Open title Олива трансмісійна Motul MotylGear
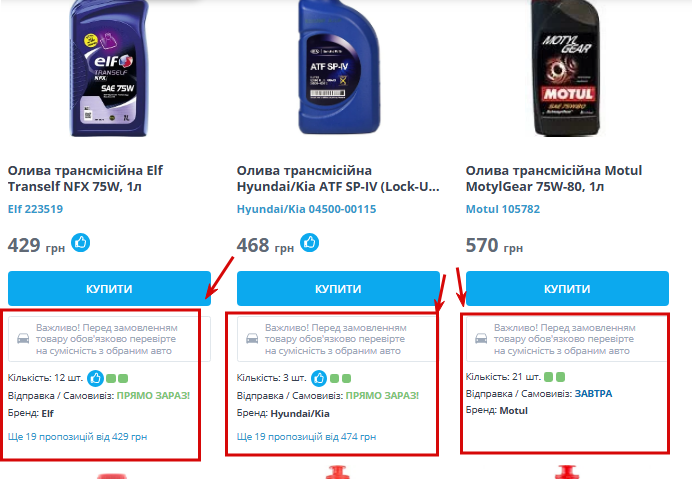 tap(553, 178)
